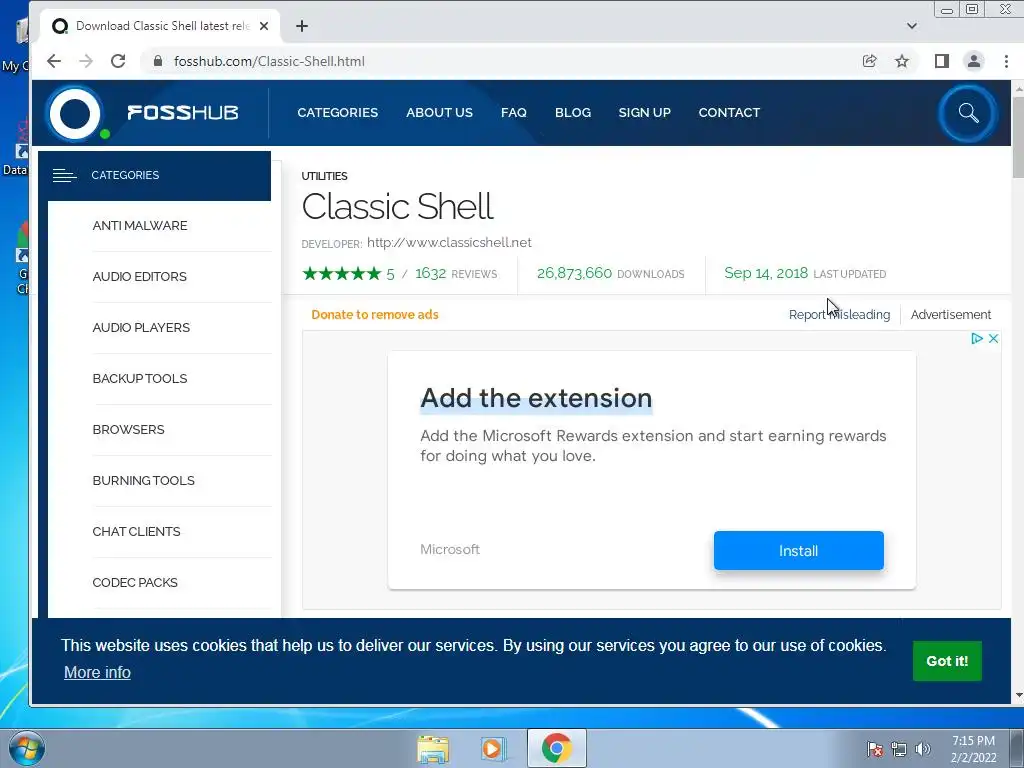This screenshot has width=1024, height=768.
Task: Click Report Misleading link
Action: [x=839, y=314]
